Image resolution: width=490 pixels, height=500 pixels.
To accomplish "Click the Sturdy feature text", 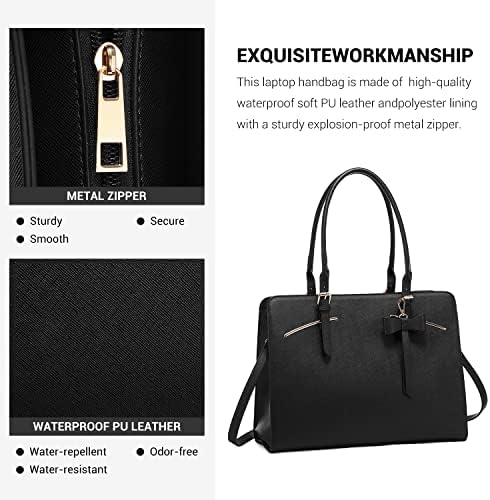I will (x=46, y=221).
